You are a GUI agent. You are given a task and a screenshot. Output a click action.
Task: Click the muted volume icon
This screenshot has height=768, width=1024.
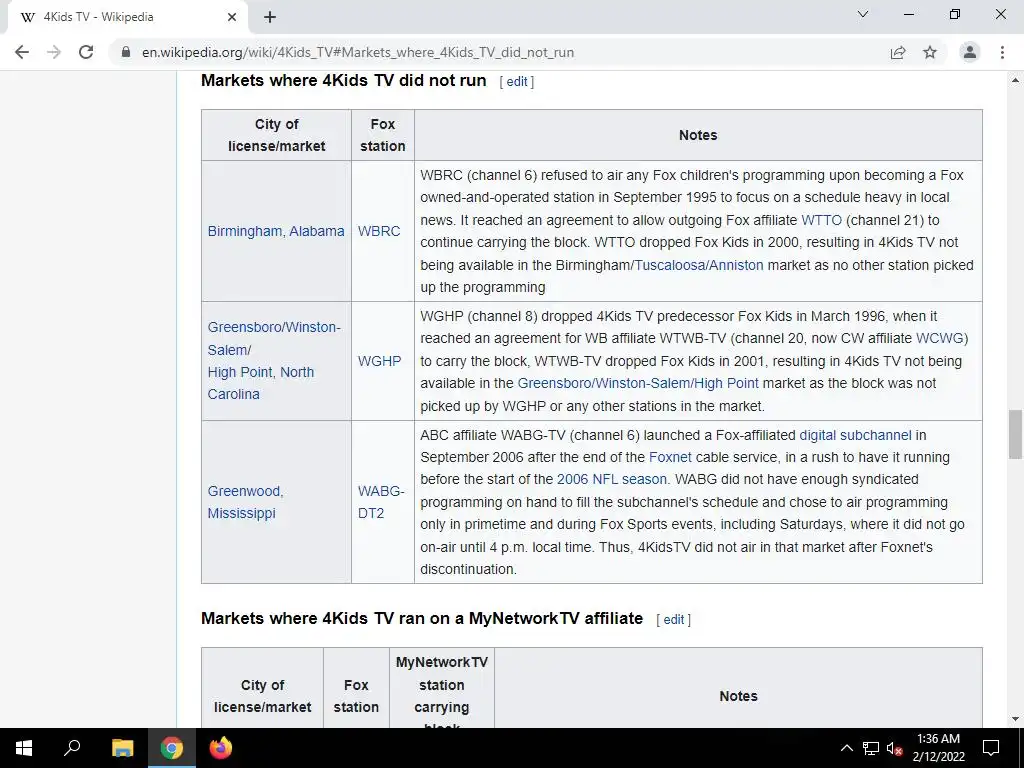tap(894, 748)
